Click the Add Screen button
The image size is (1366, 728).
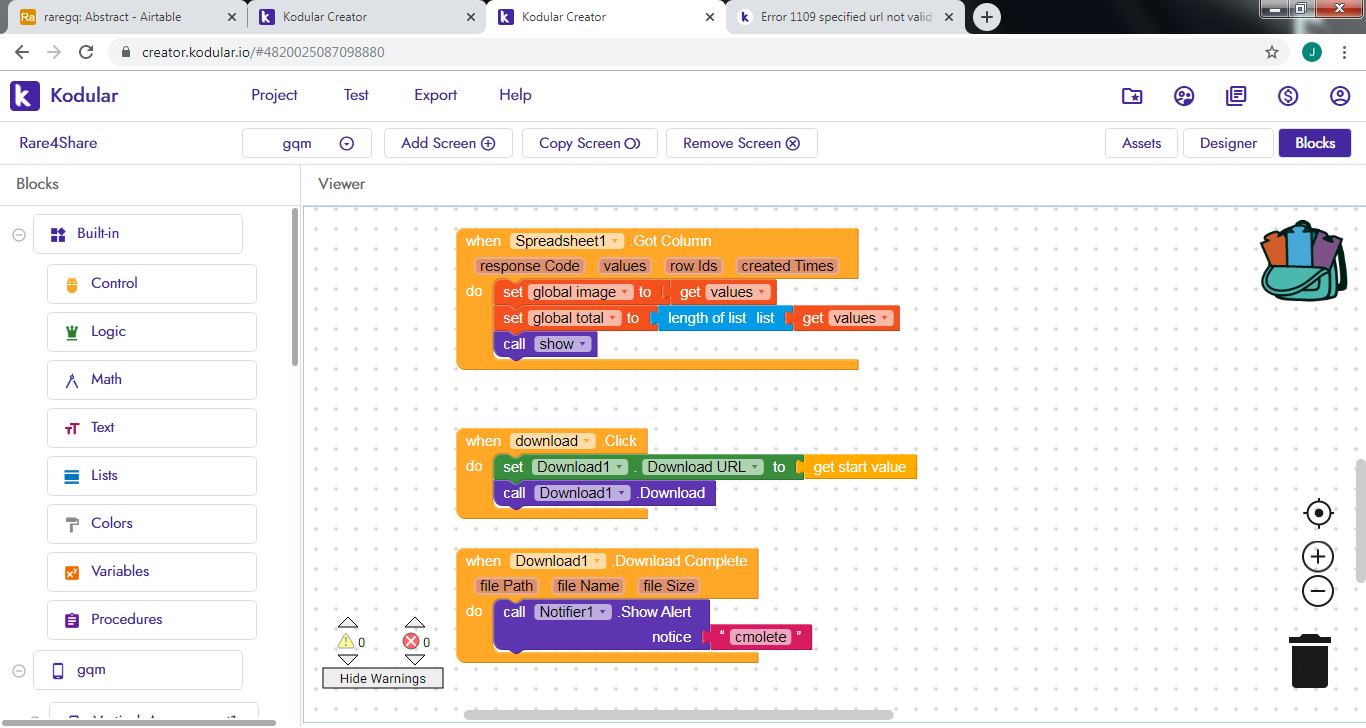point(448,143)
